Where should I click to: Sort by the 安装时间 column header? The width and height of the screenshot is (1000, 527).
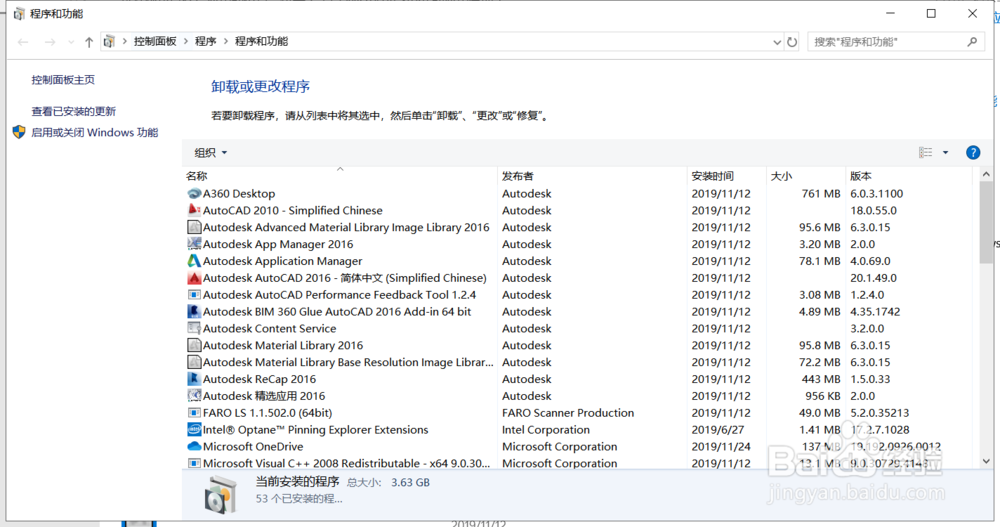726,175
